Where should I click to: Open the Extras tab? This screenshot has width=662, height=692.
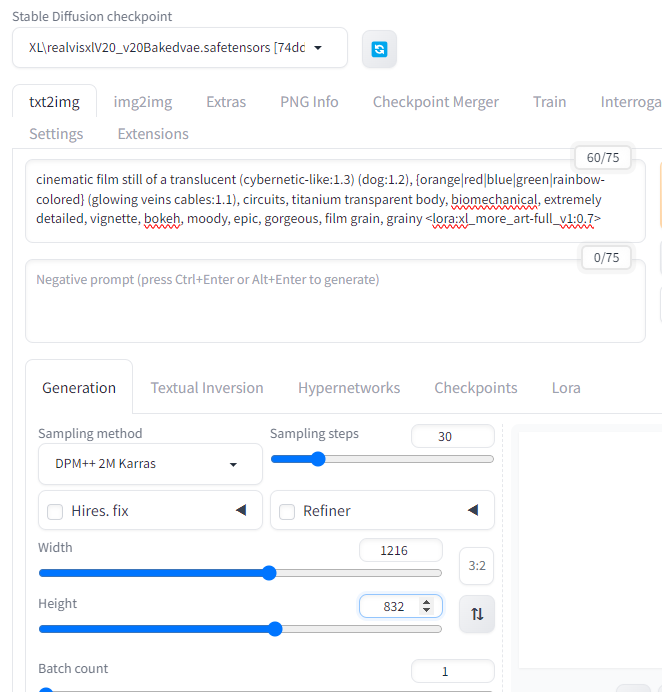coord(226,102)
